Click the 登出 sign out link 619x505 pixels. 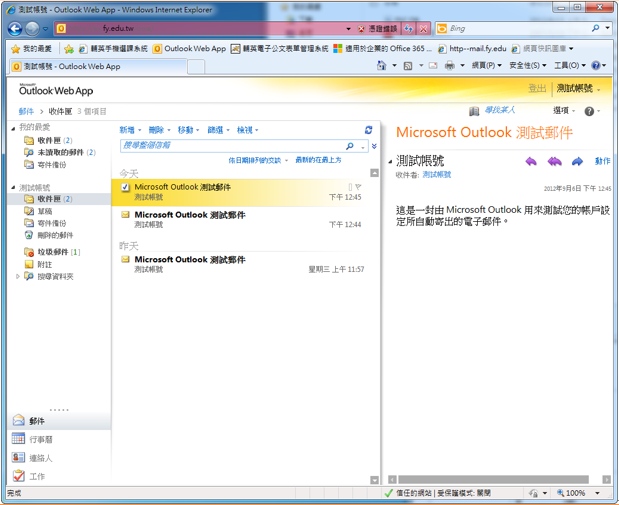[537, 88]
